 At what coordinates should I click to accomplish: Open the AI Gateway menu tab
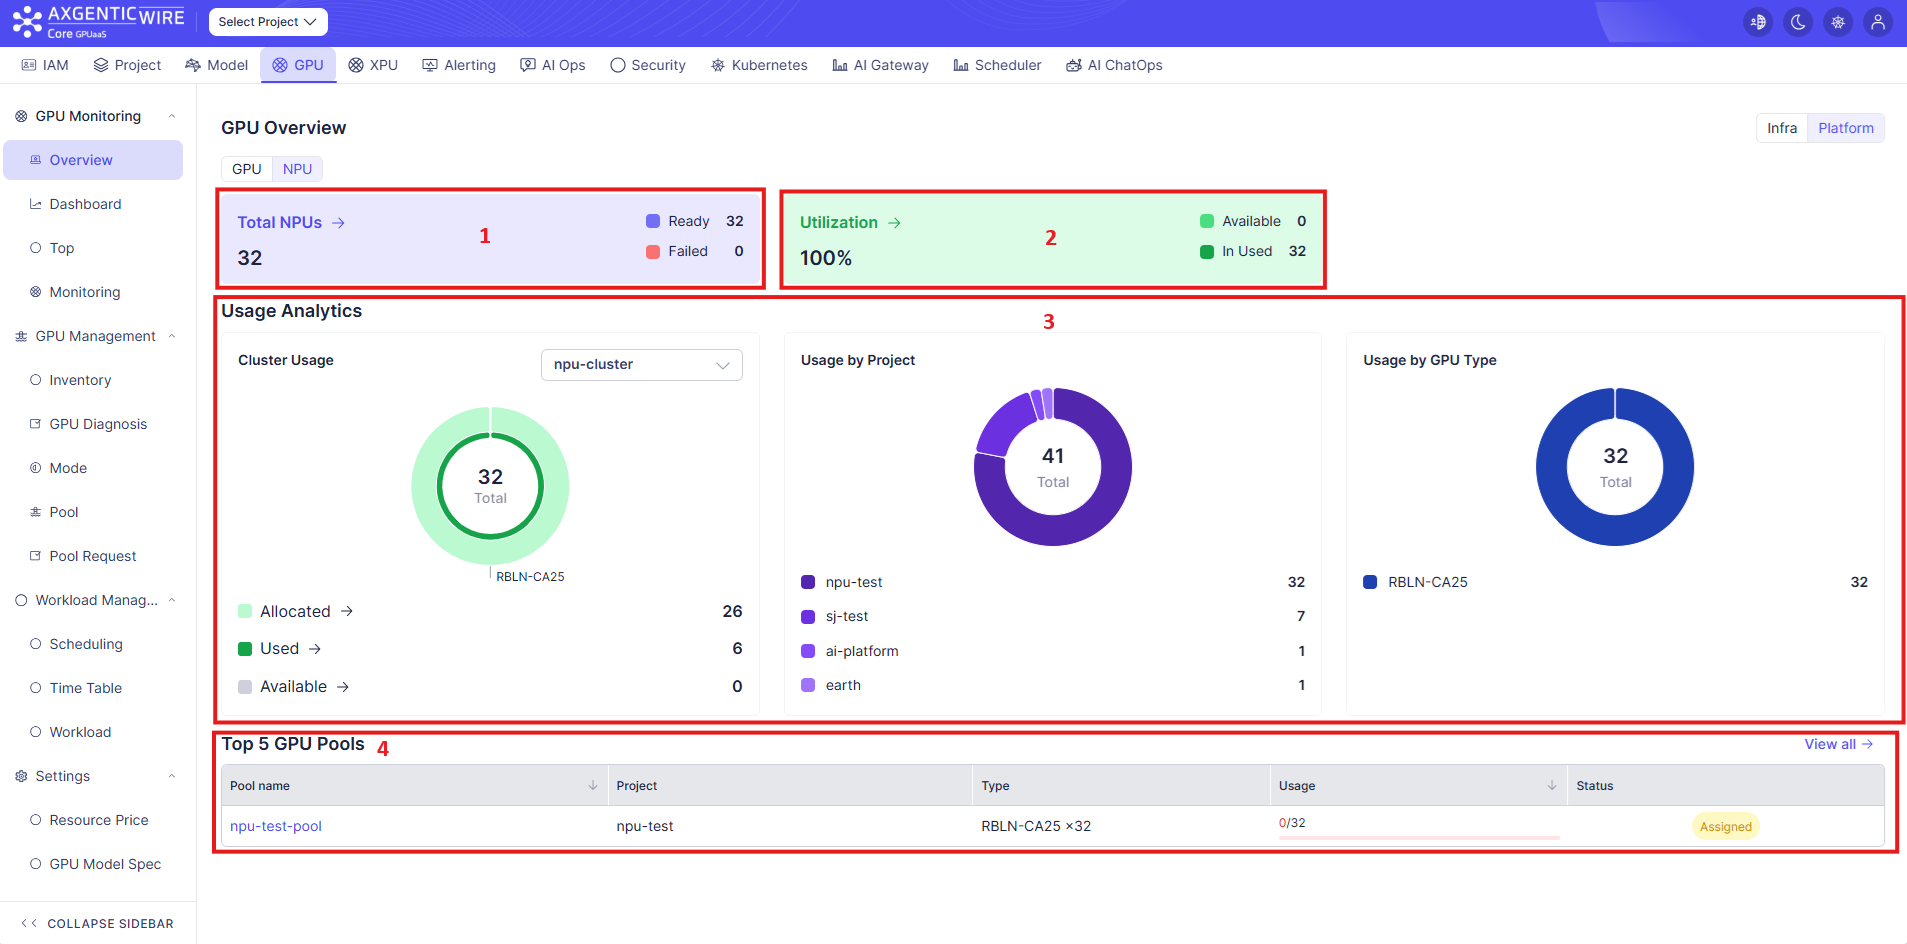point(880,65)
